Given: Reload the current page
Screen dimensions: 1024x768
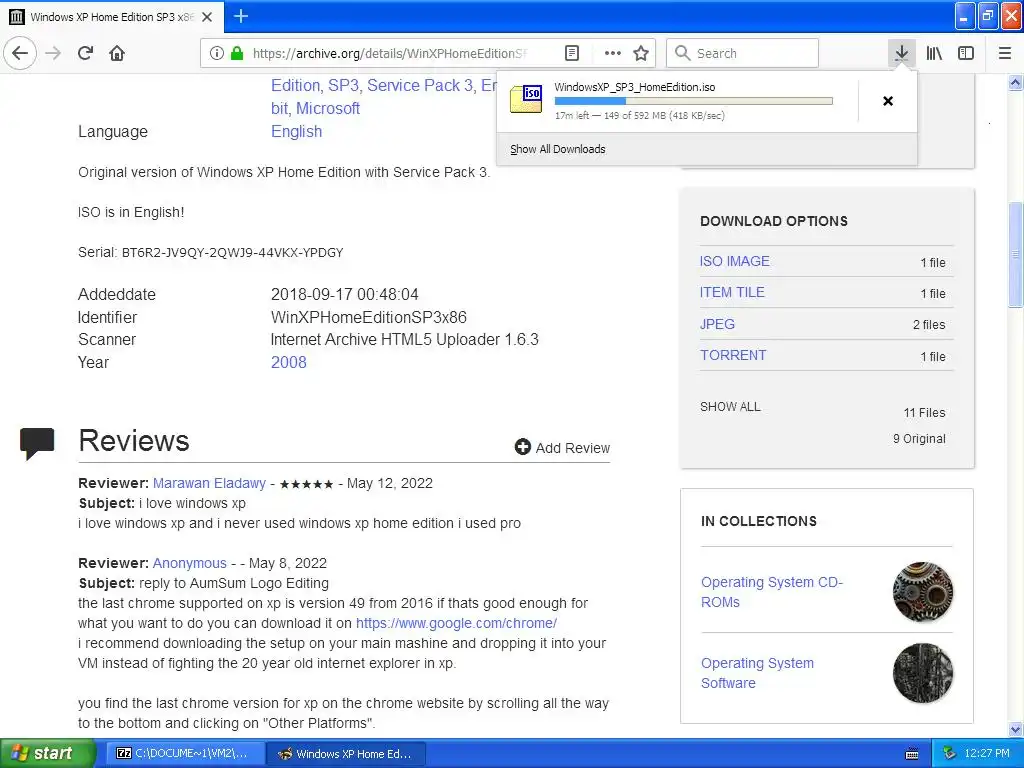Looking at the screenshot, I should pos(86,53).
